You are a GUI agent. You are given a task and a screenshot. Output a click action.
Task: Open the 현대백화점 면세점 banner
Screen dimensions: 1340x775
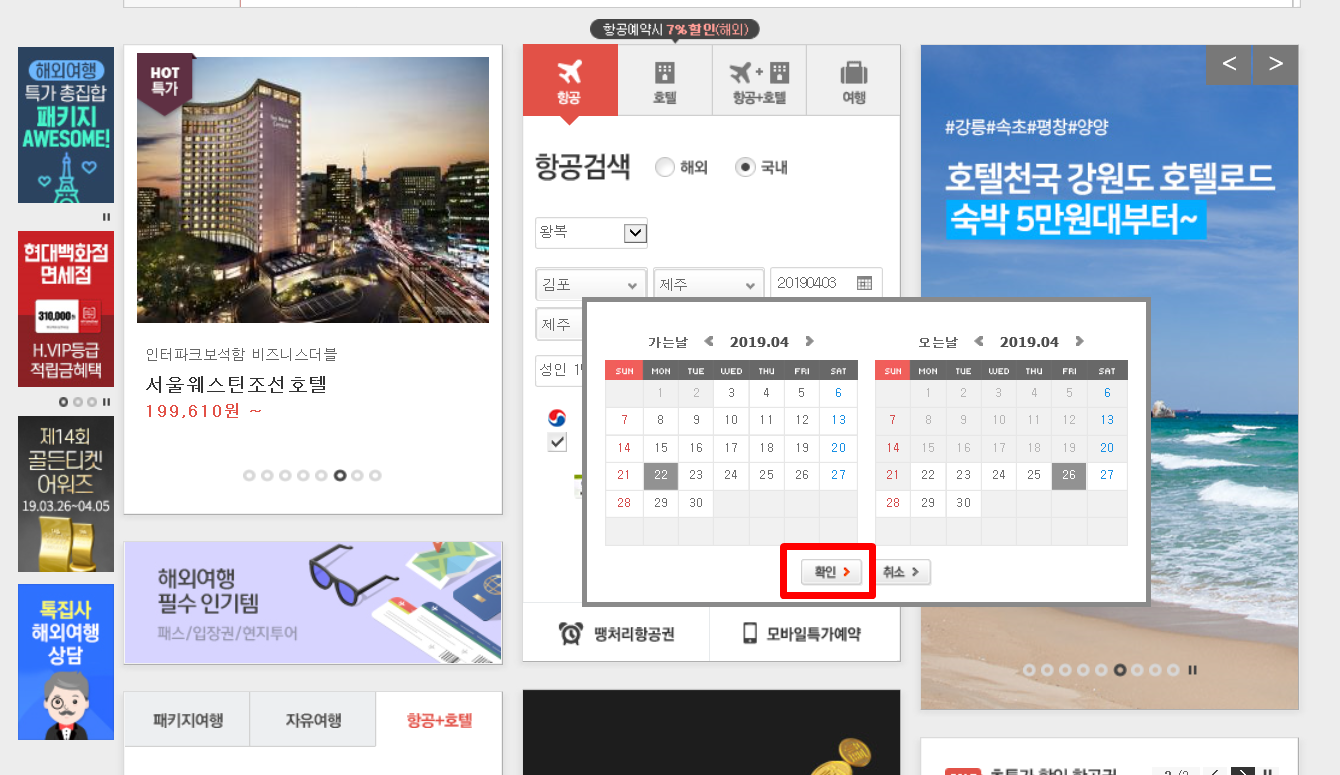tap(66, 309)
